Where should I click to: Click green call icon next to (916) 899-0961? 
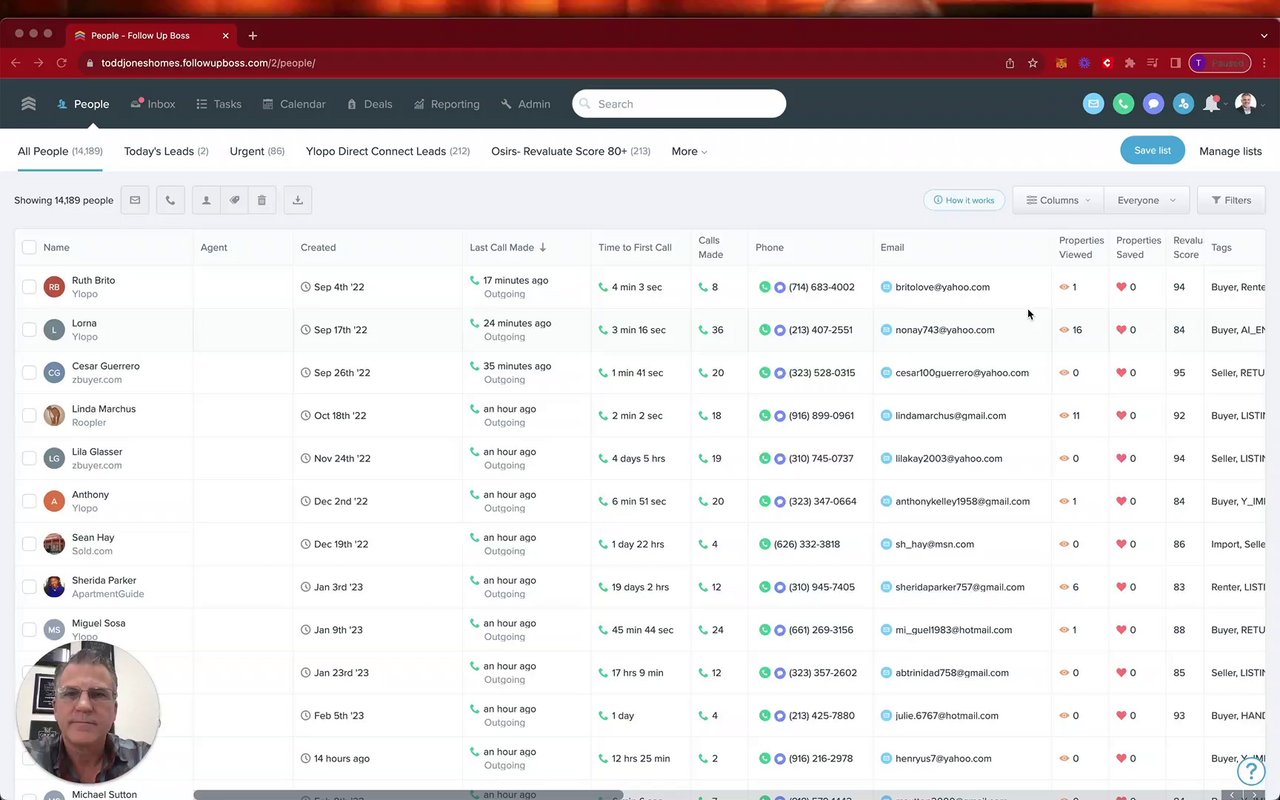(x=765, y=416)
